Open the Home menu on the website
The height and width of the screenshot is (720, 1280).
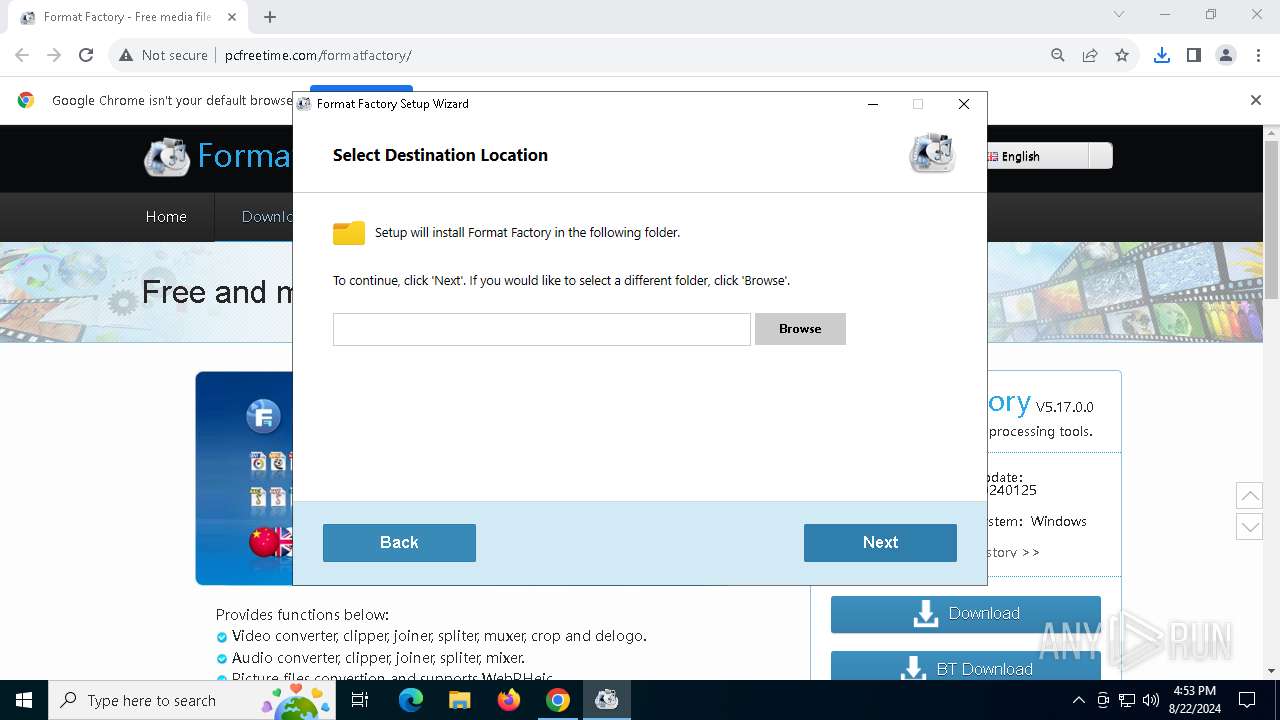pos(166,217)
